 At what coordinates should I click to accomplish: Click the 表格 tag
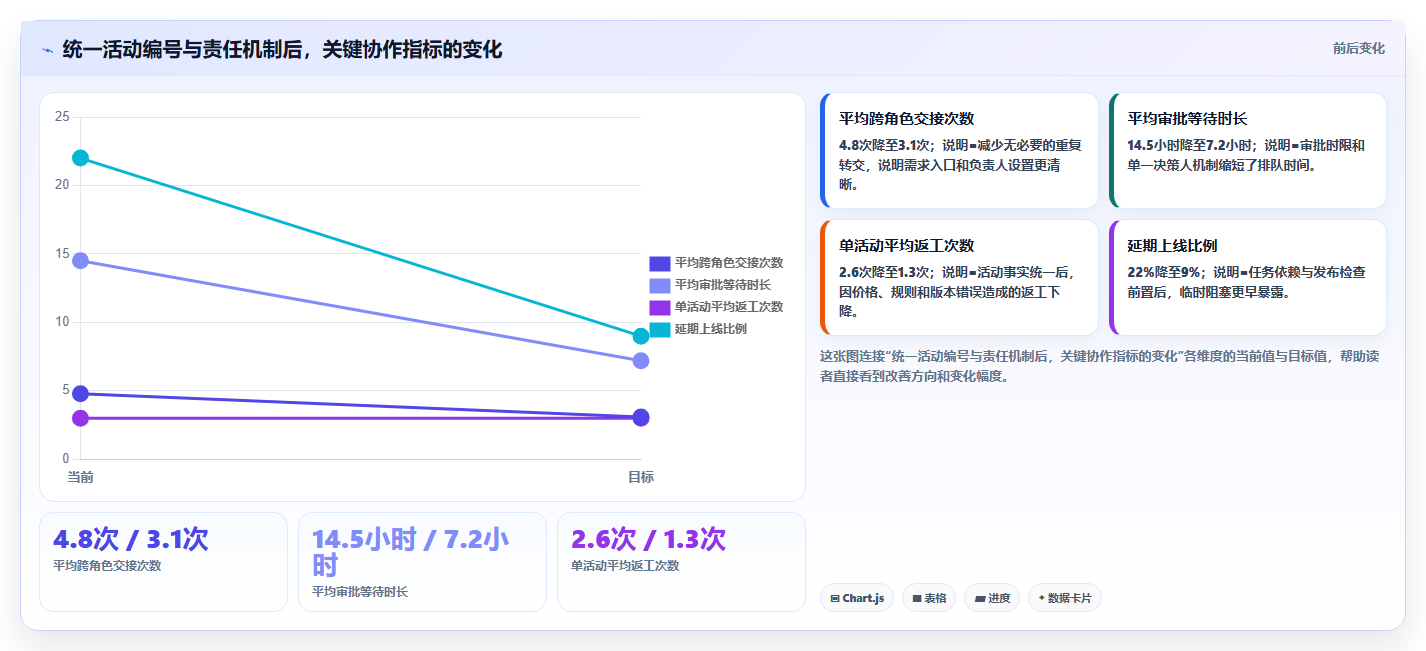click(x=929, y=598)
